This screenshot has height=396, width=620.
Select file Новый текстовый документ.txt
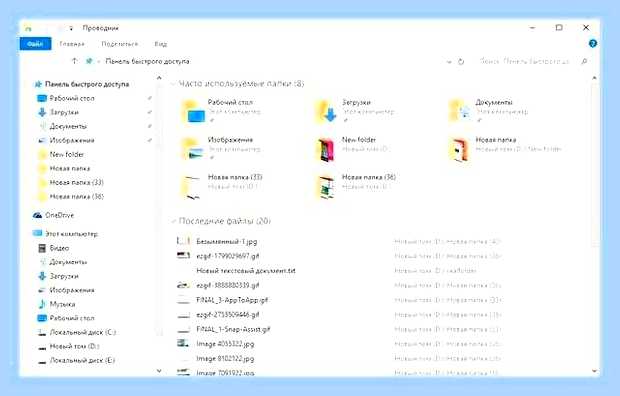coord(246,271)
